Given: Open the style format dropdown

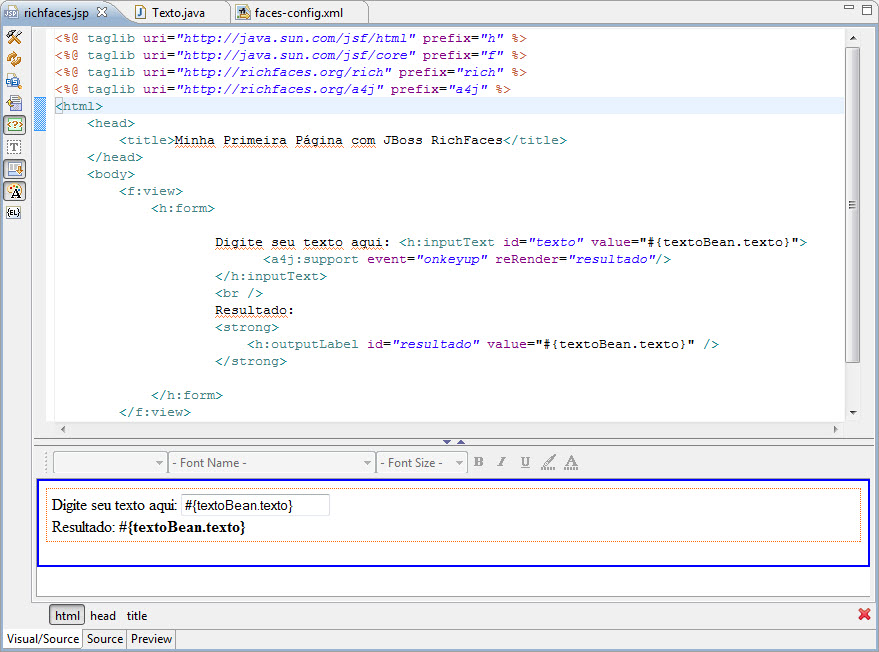Looking at the screenshot, I should (110, 463).
